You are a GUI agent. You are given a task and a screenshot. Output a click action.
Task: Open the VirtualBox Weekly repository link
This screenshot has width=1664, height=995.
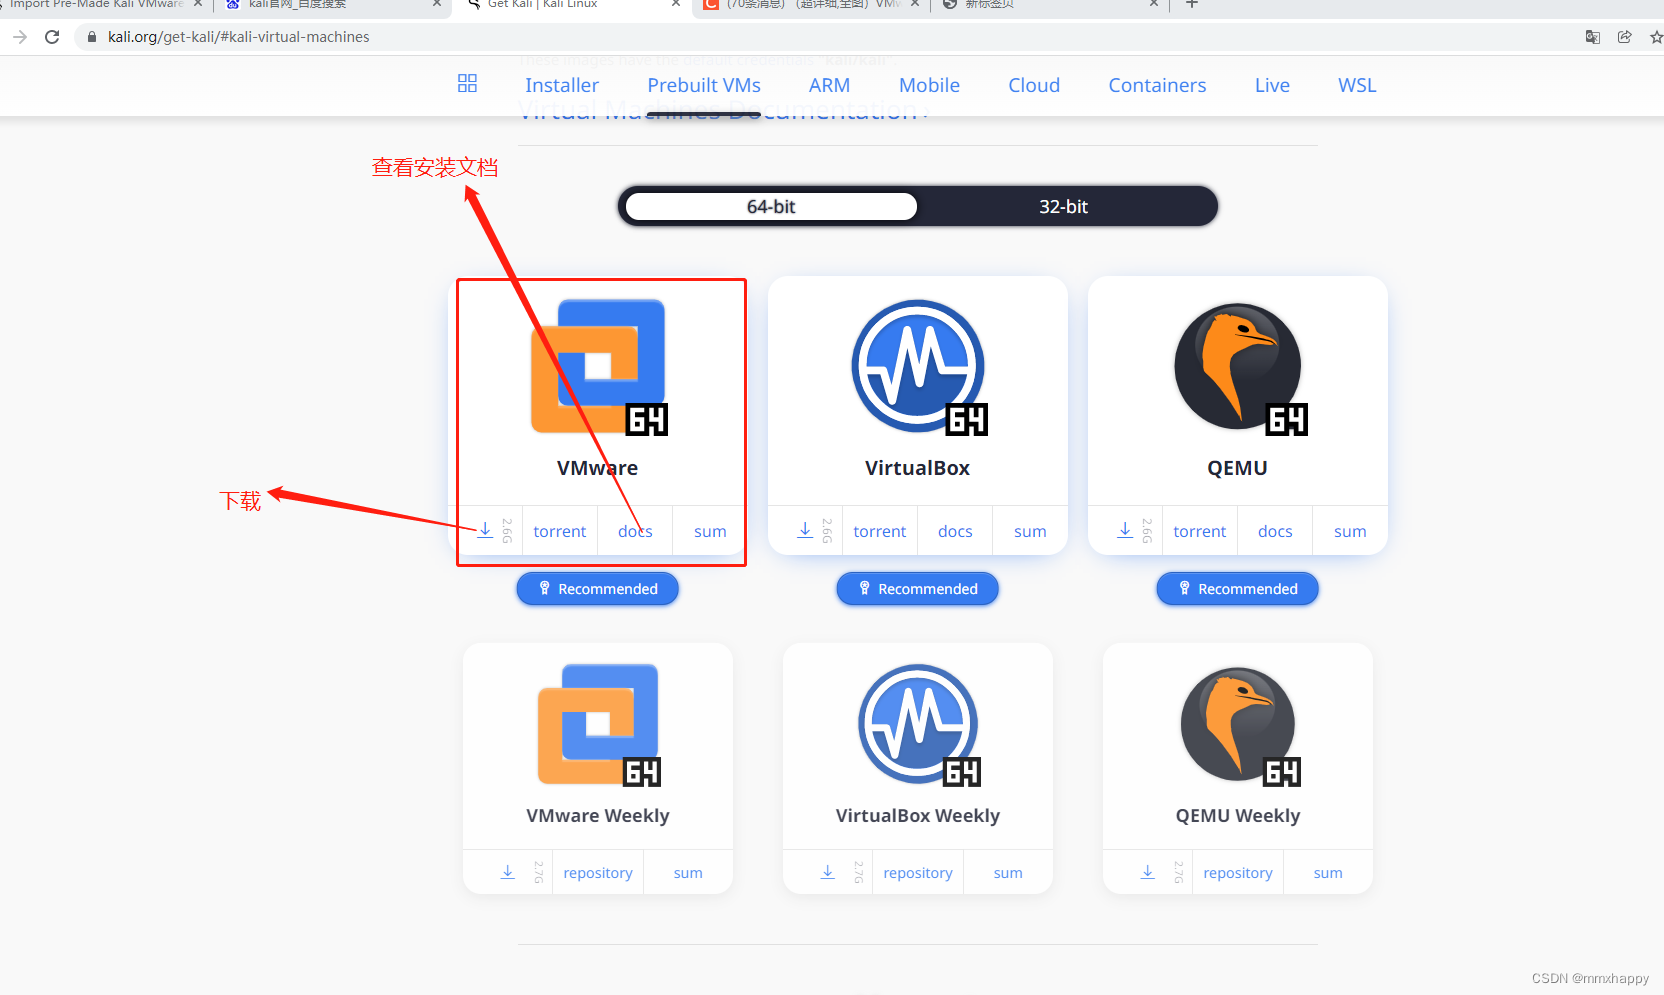point(918,873)
